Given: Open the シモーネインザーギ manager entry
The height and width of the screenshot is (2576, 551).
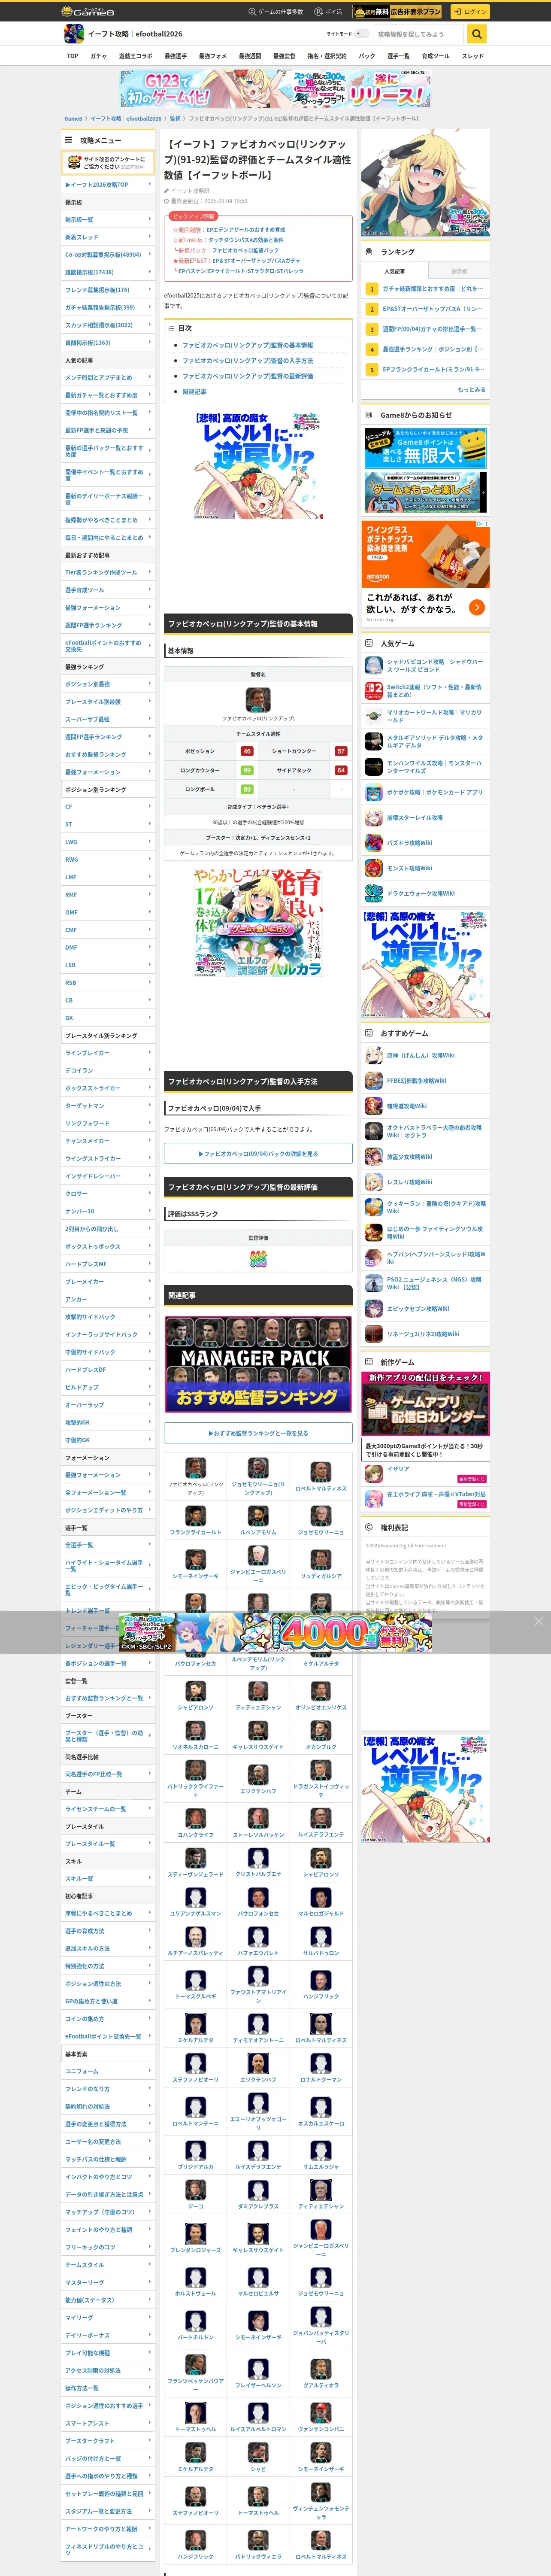Looking at the screenshot, I should 195,1564.
